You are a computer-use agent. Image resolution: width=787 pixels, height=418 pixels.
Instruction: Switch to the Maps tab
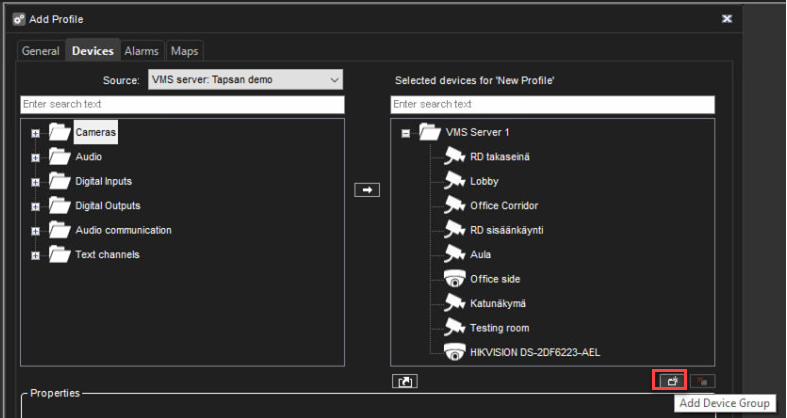tap(184, 50)
